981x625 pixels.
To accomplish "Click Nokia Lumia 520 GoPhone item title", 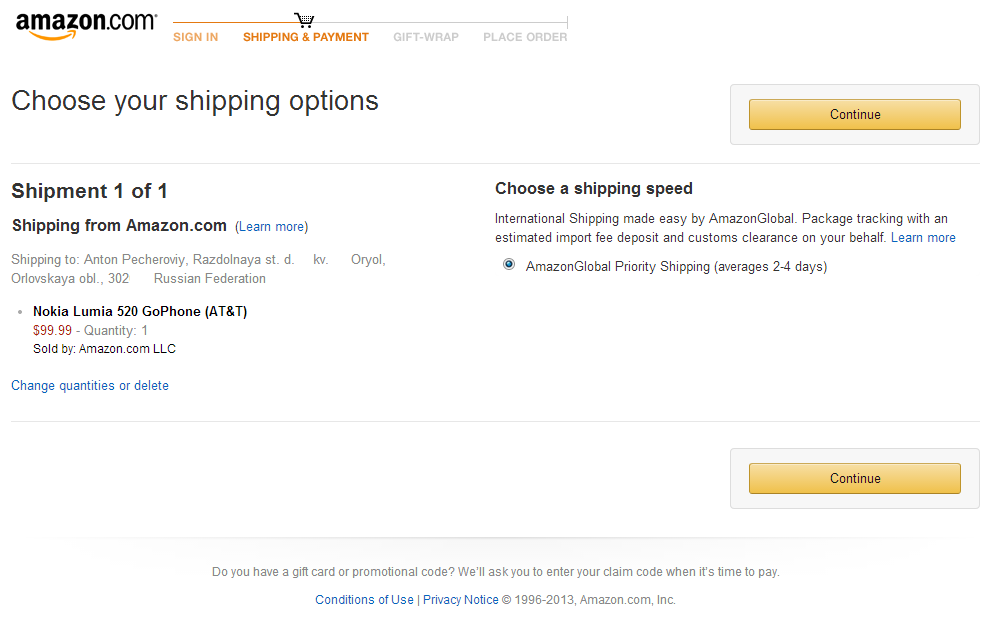I will [x=140, y=312].
